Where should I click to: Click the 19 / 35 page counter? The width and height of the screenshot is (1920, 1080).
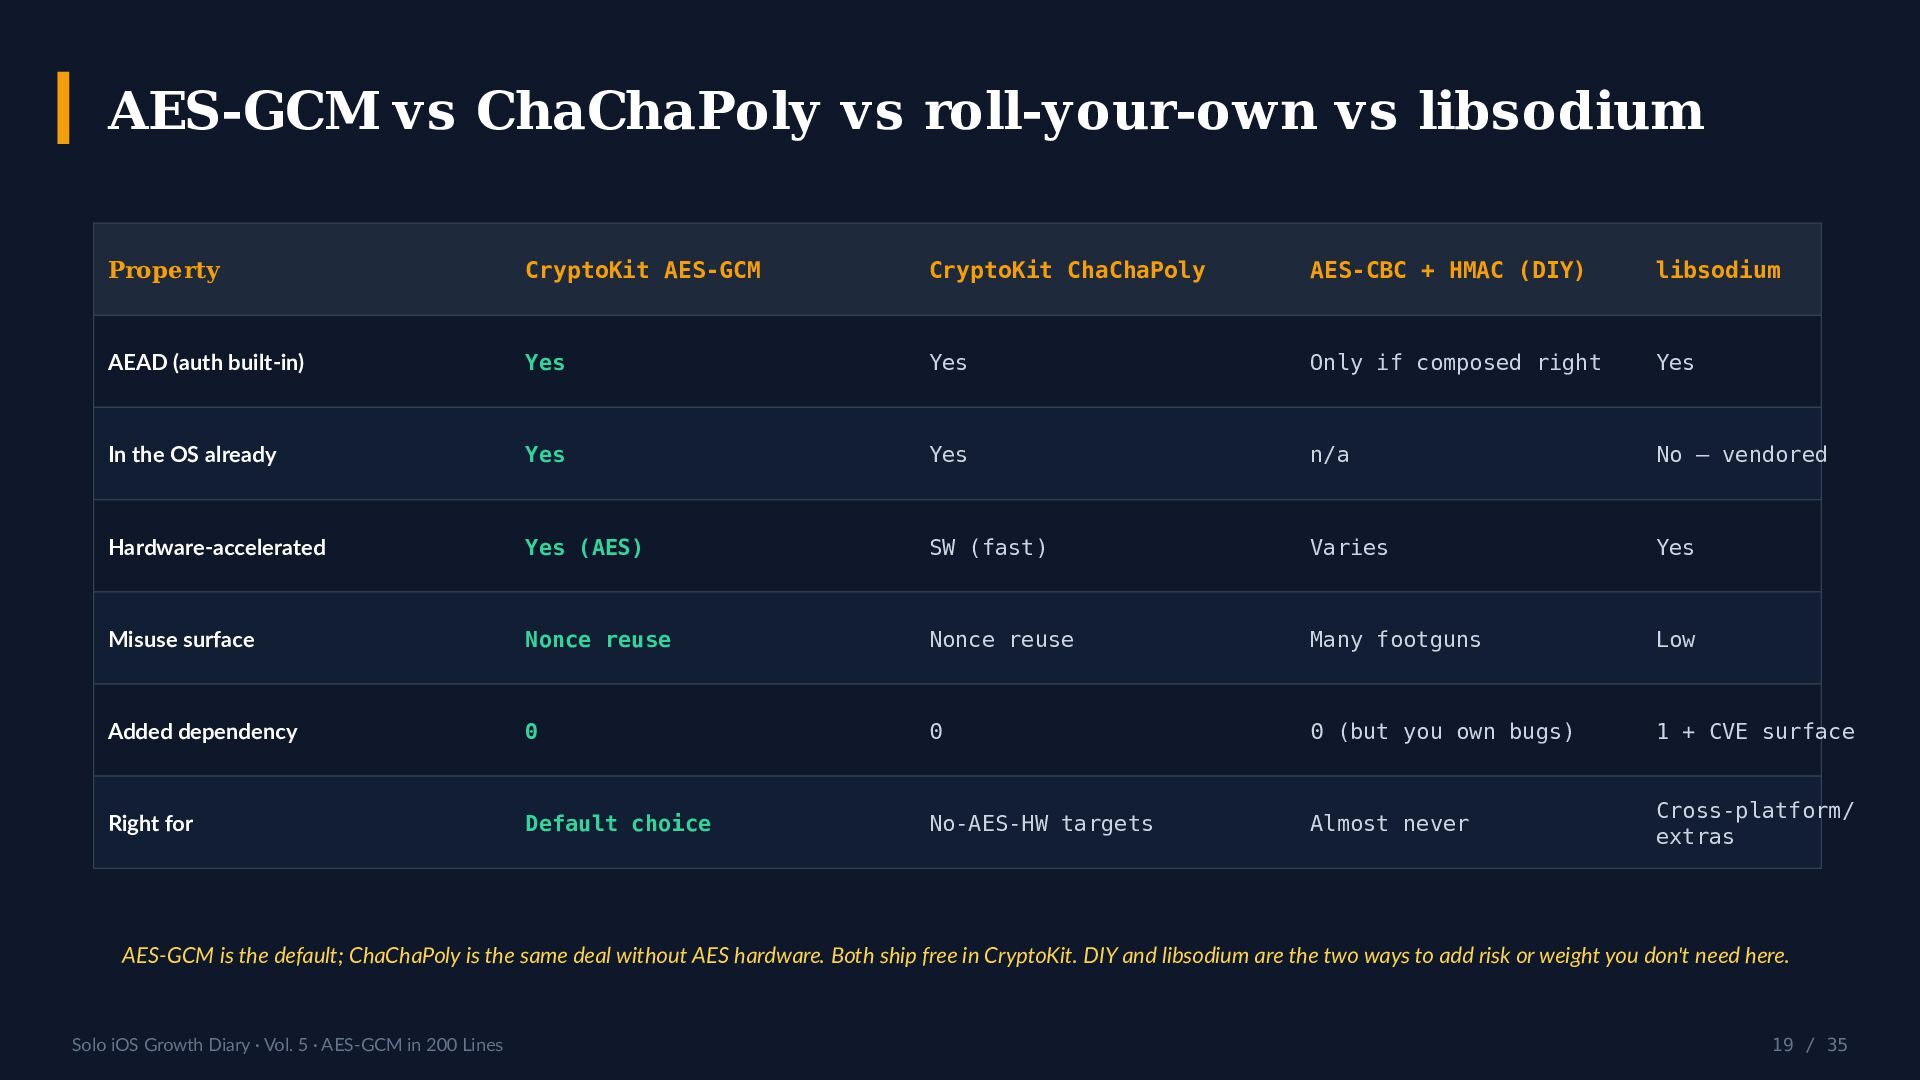click(1809, 1044)
